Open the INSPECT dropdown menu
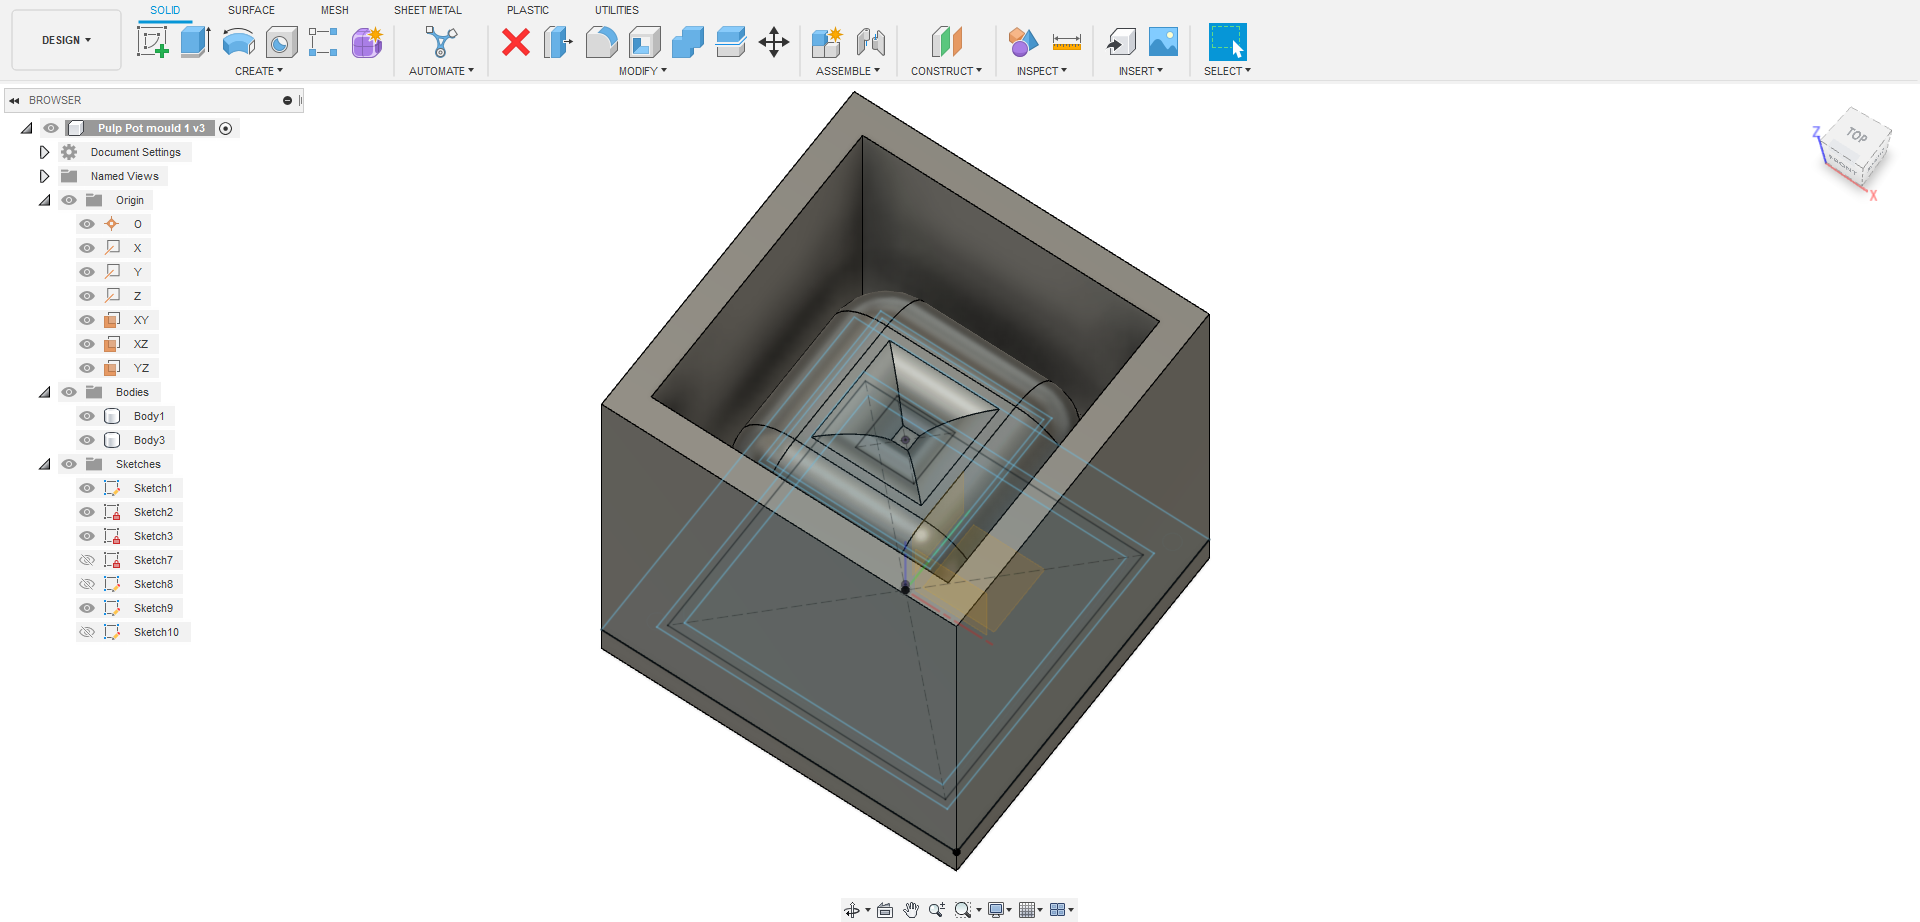The width and height of the screenshot is (1920, 922). tap(1042, 71)
